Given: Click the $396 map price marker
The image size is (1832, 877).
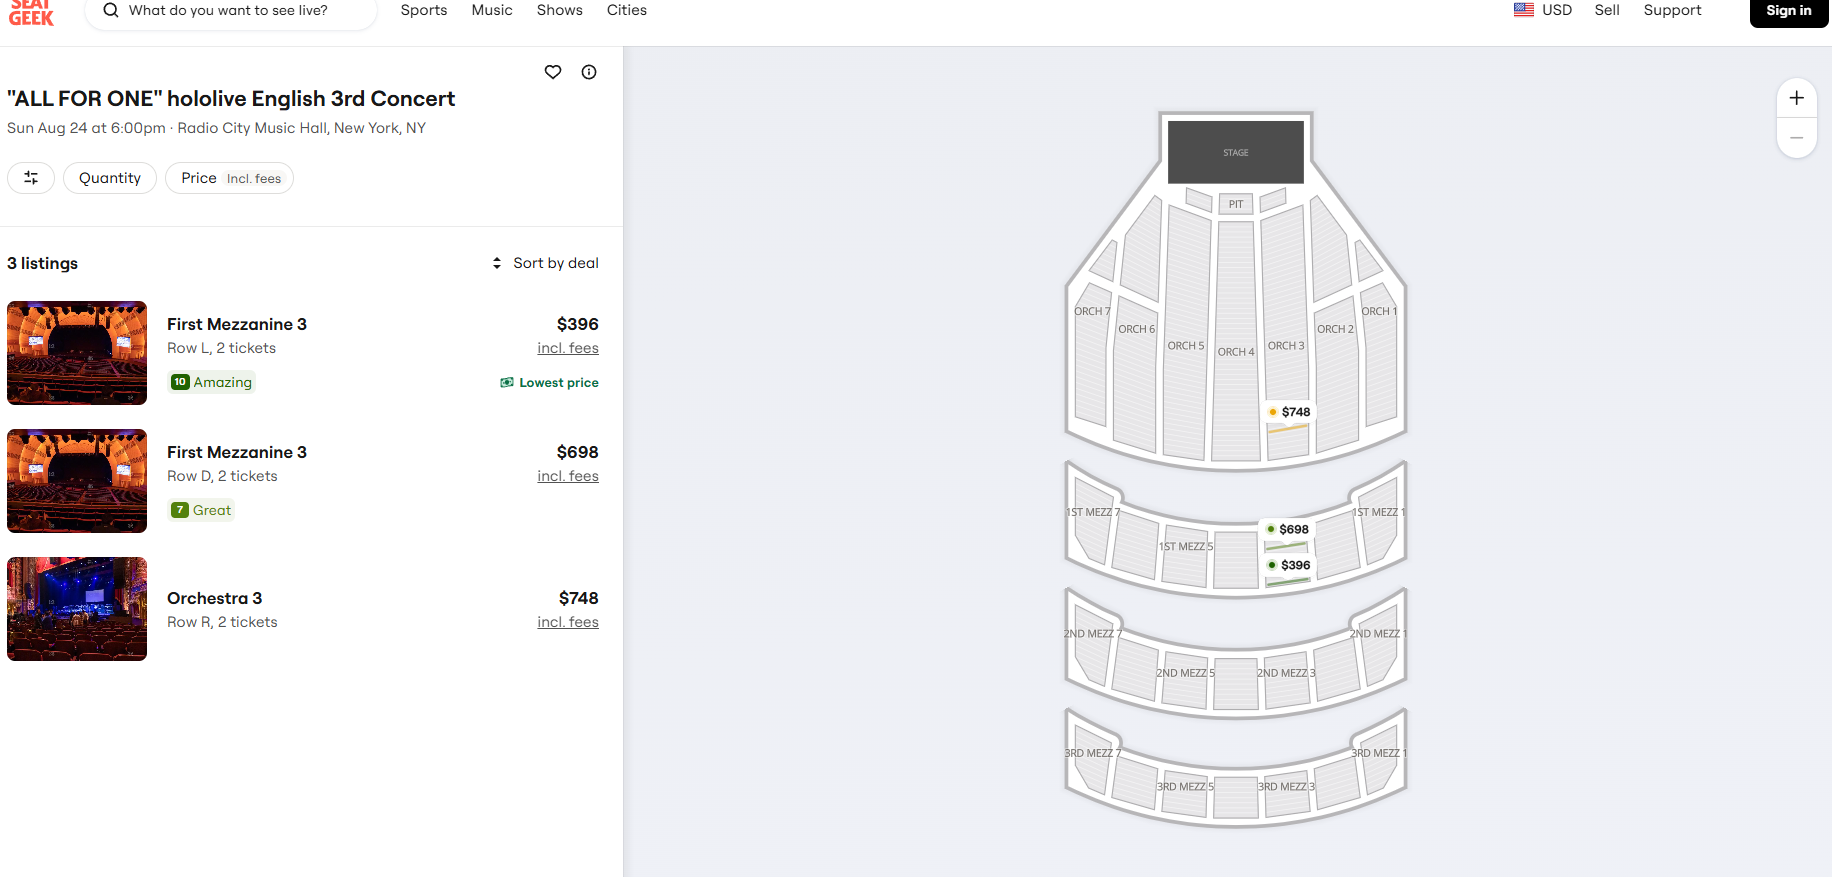Looking at the screenshot, I should tap(1289, 565).
